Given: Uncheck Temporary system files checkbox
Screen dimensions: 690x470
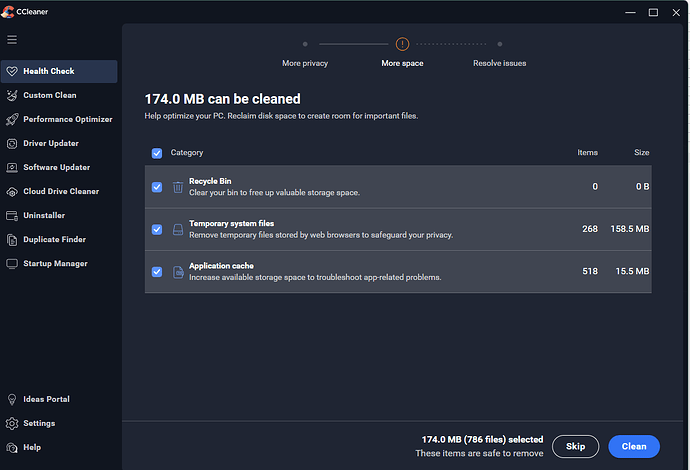Looking at the screenshot, I should click(x=157, y=229).
